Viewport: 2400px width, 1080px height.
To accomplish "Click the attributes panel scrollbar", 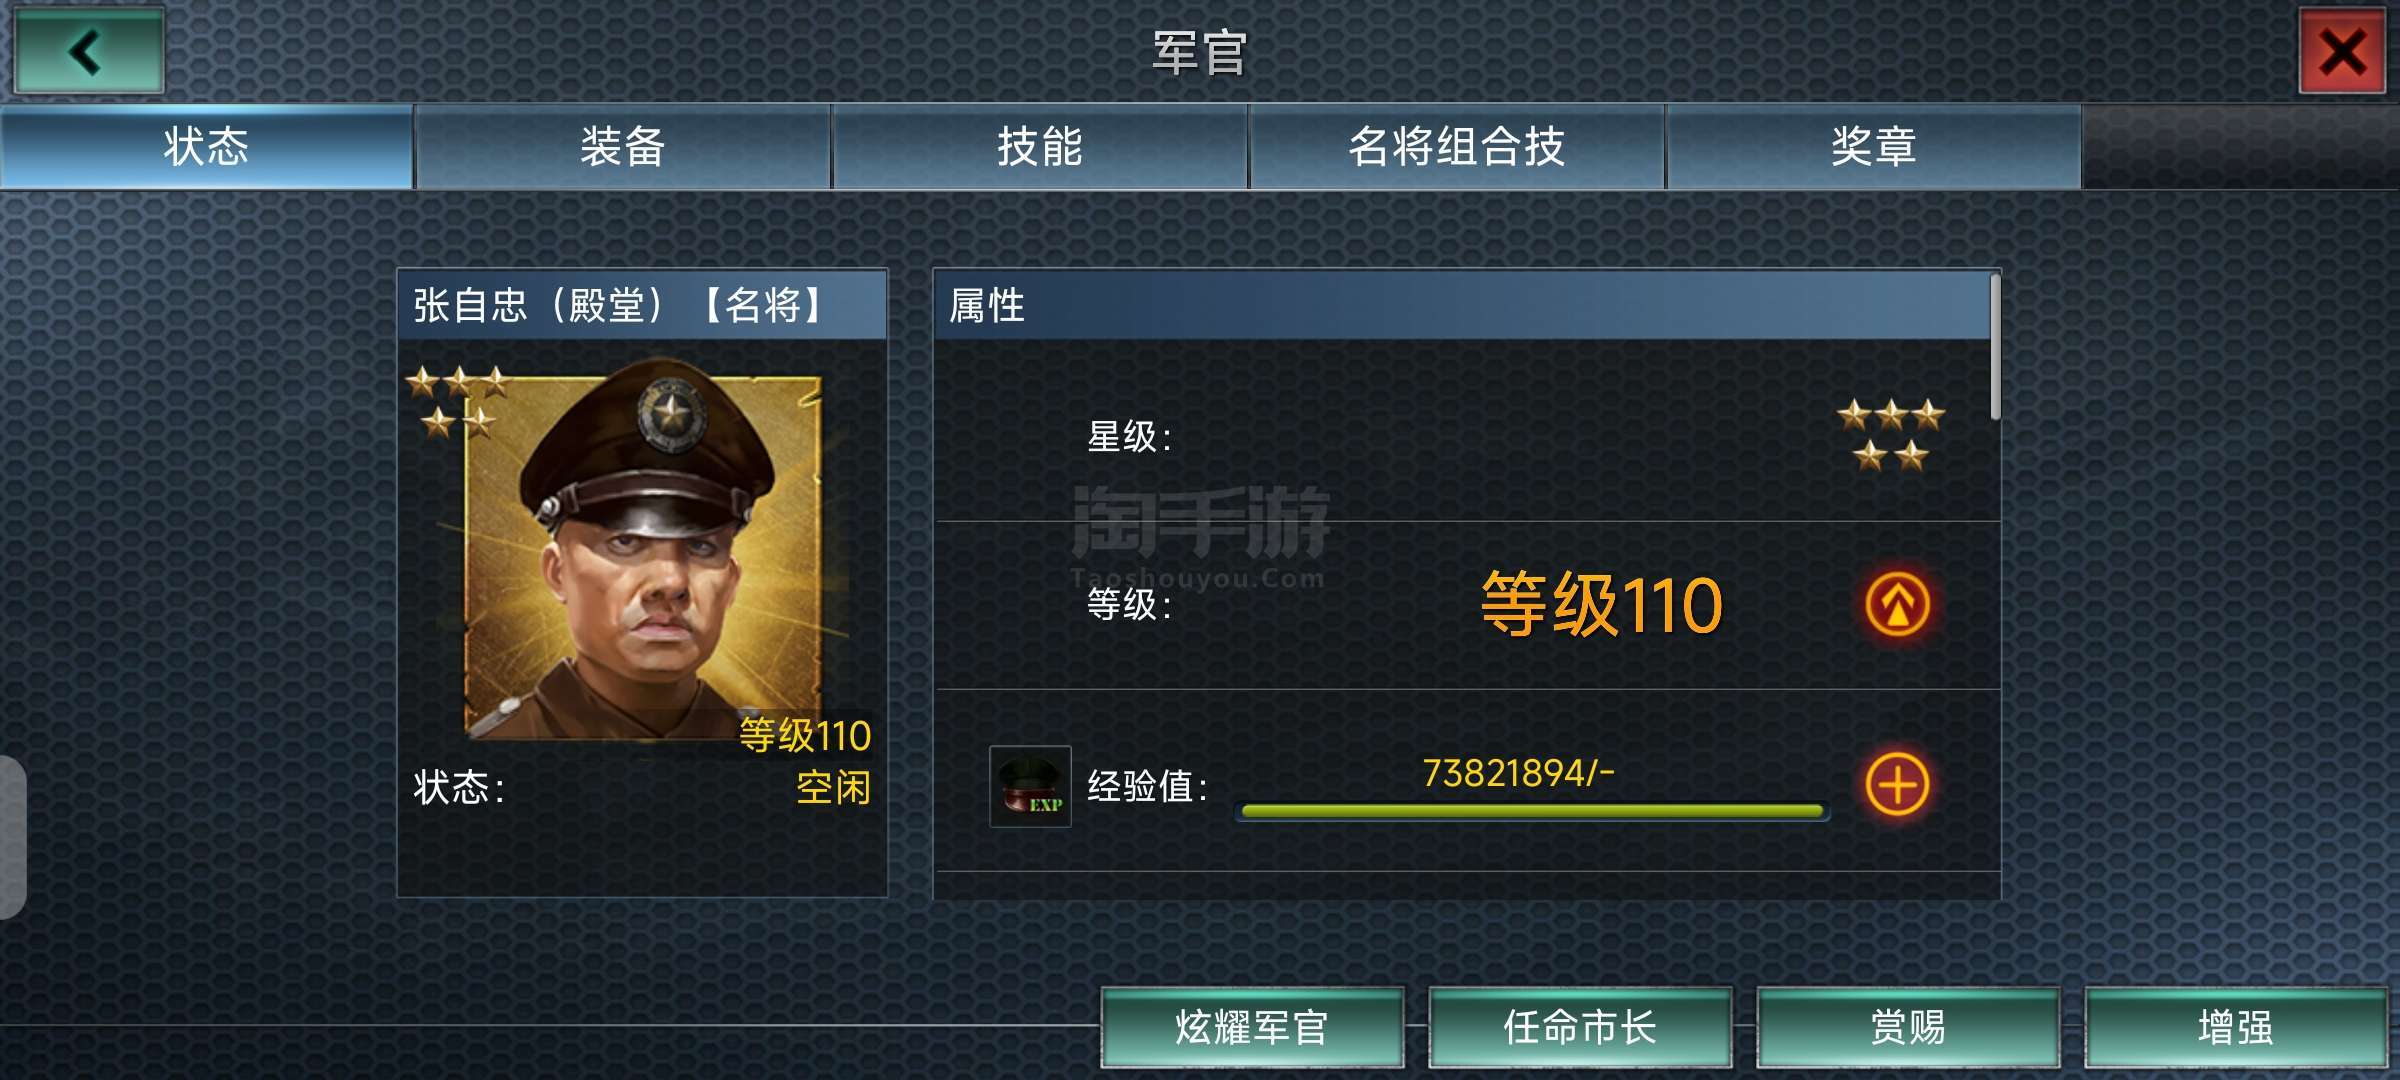I will click(1995, 347).
